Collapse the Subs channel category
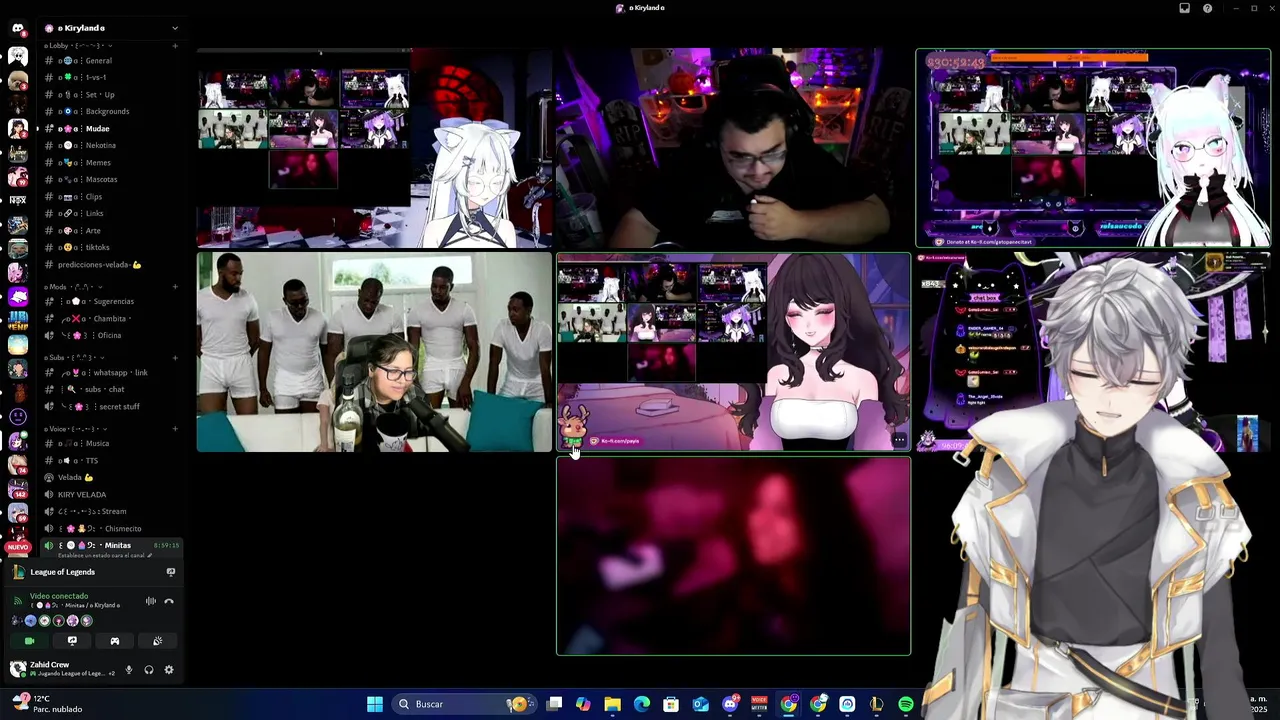This screenshot has height=720, width=1280. tap(75, 358)
